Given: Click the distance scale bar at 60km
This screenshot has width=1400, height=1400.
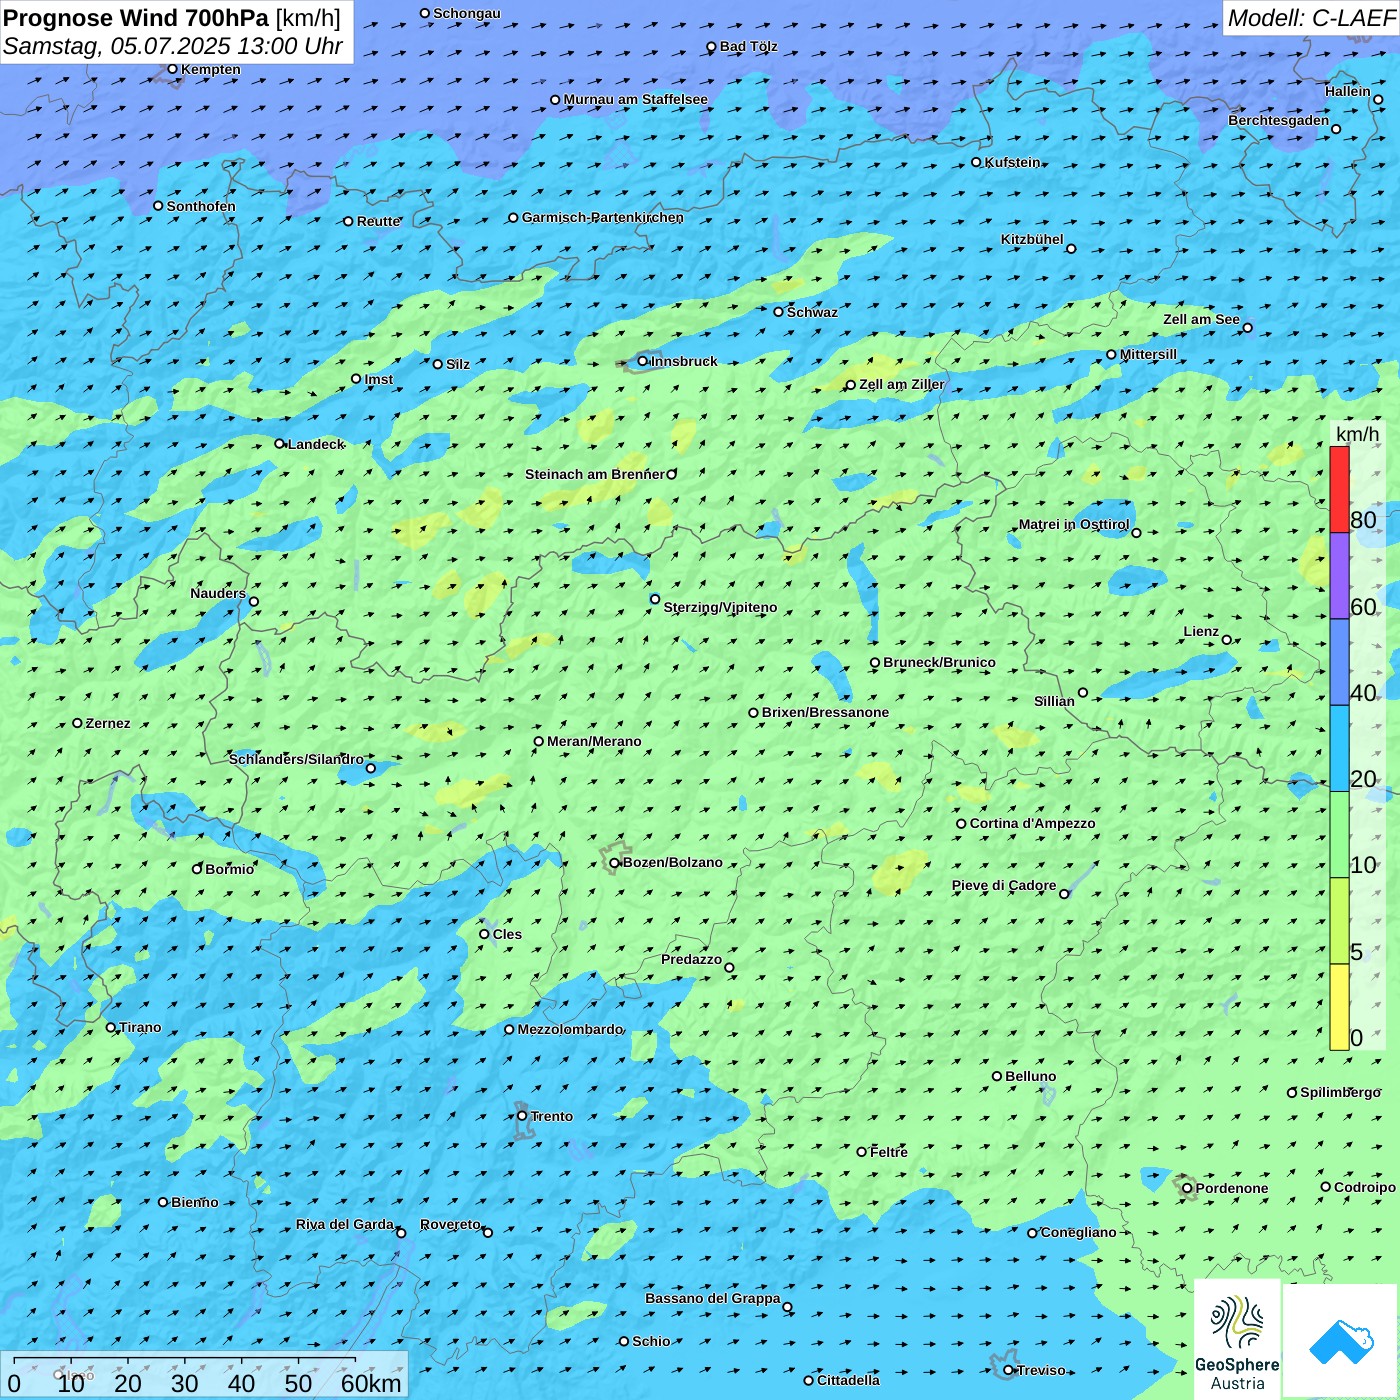Looking at the screenshot, I should click(356, 1360).
